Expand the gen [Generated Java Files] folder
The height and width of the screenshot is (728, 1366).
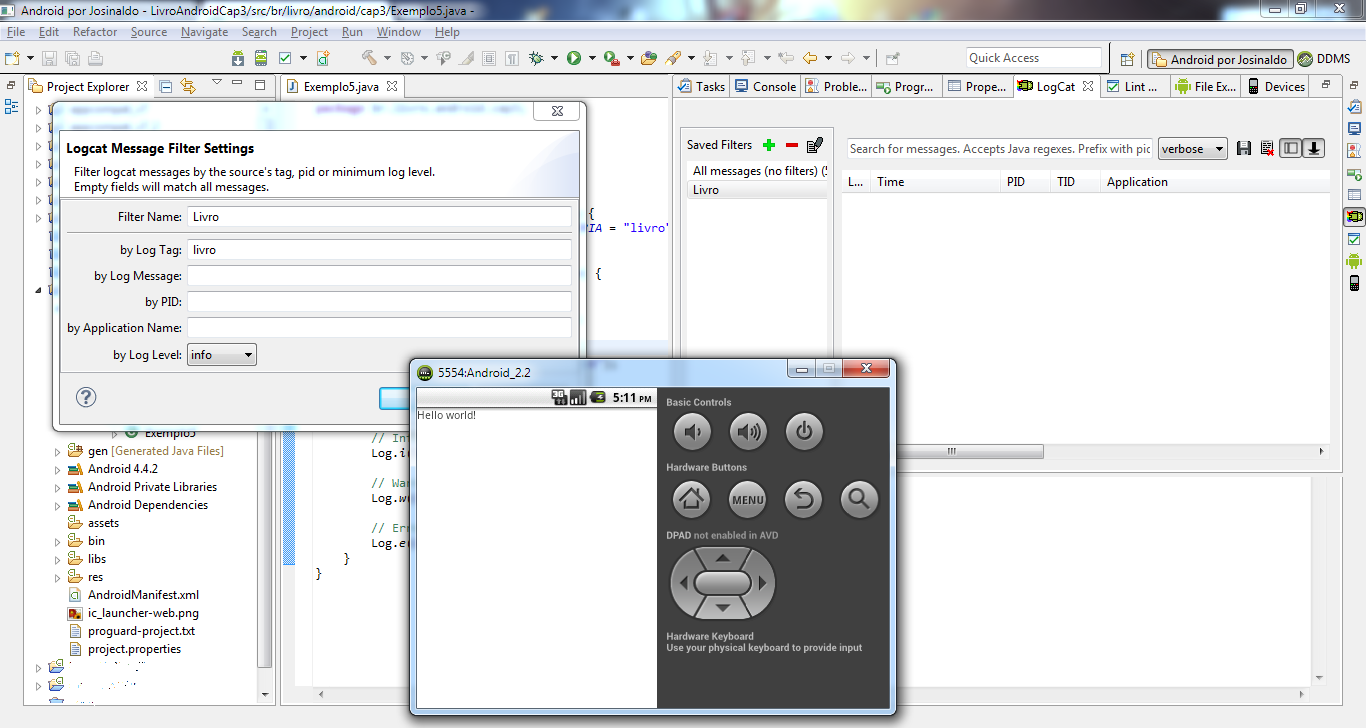click(57, 451)
